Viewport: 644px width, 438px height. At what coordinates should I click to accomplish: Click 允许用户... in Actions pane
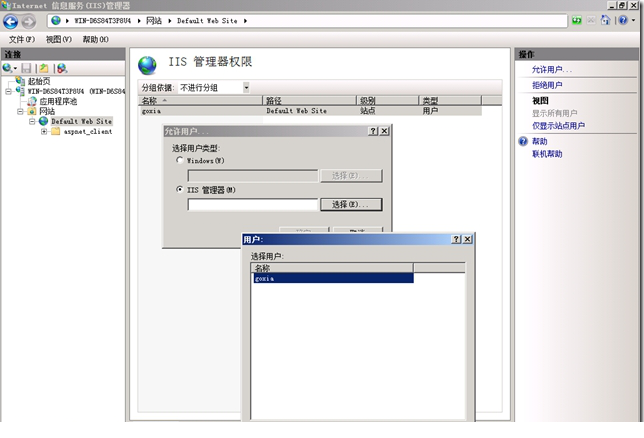tap(552, 69)
